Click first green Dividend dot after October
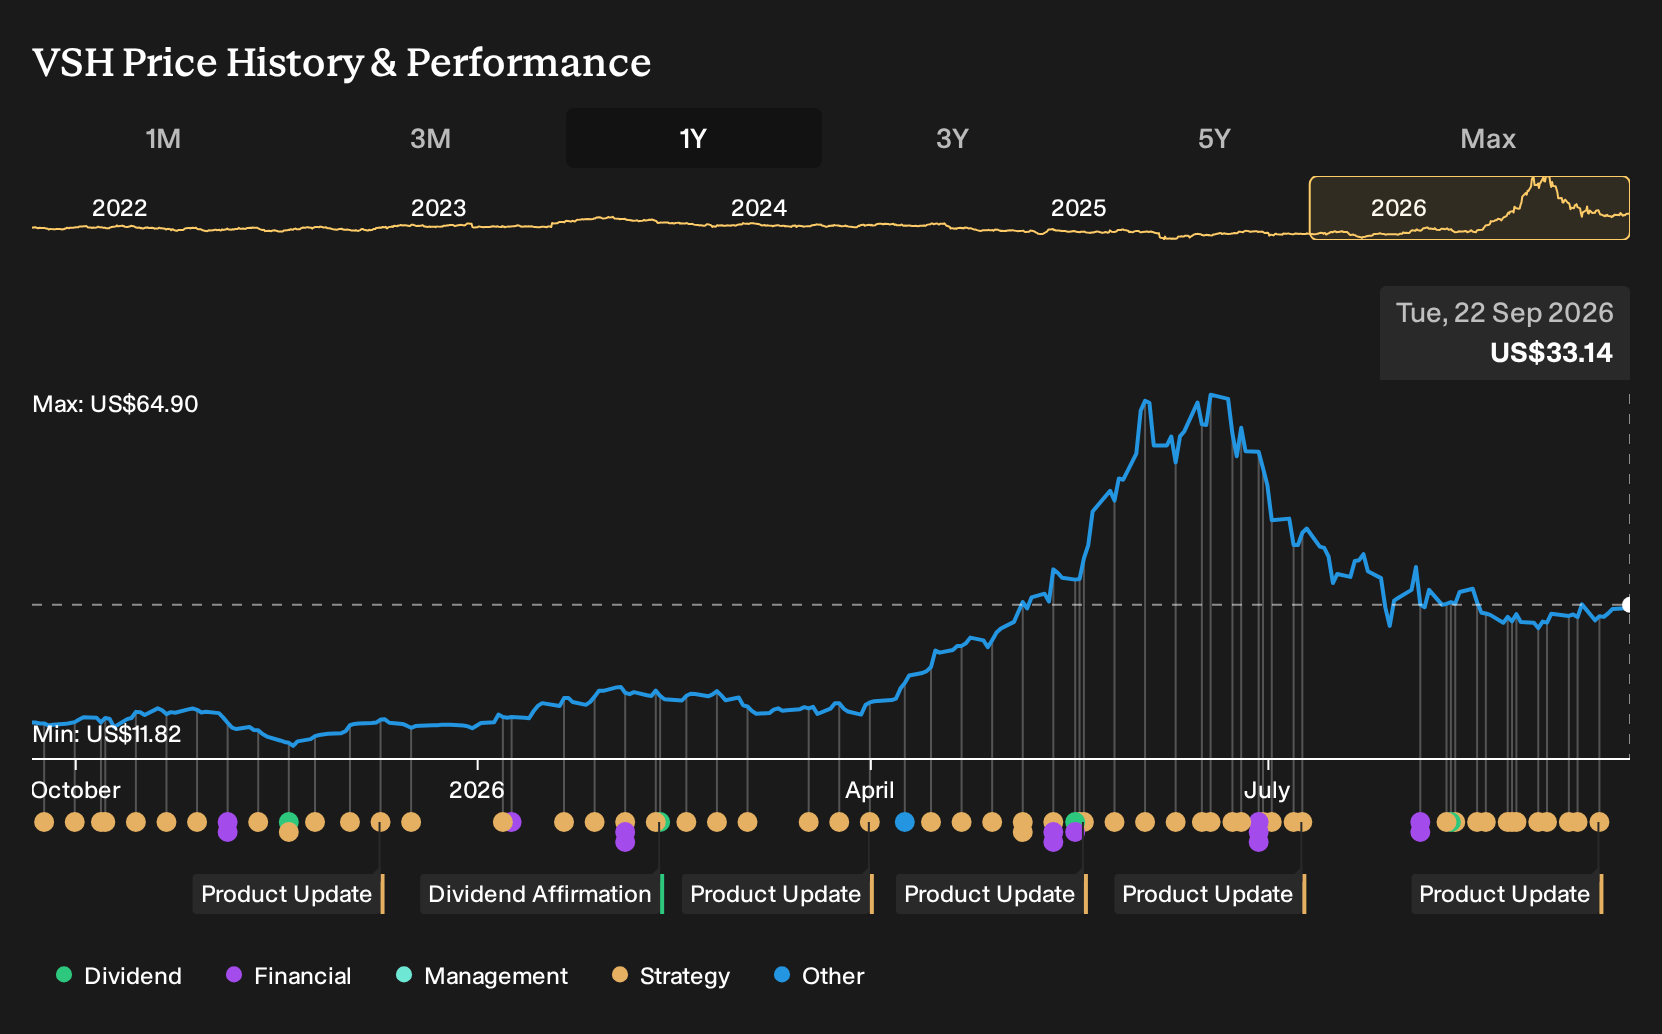This screenshot has width=1662, height=1034. pos(289,822)
